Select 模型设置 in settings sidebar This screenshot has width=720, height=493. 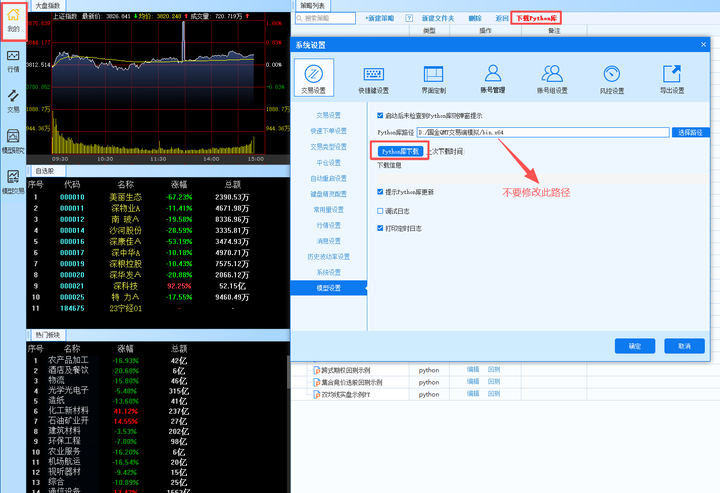click(328, 288)
